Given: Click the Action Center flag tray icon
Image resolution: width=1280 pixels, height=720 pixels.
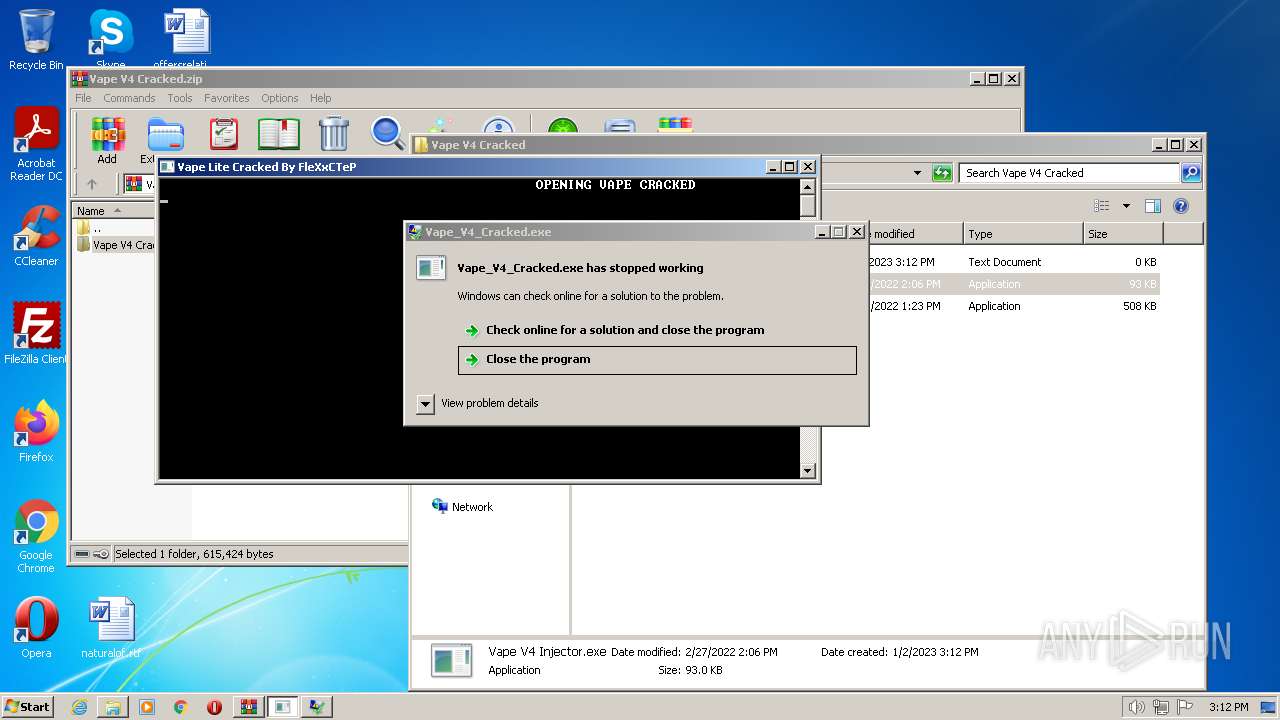Looking at the screenshot, I should click(x=1184, y=707).
